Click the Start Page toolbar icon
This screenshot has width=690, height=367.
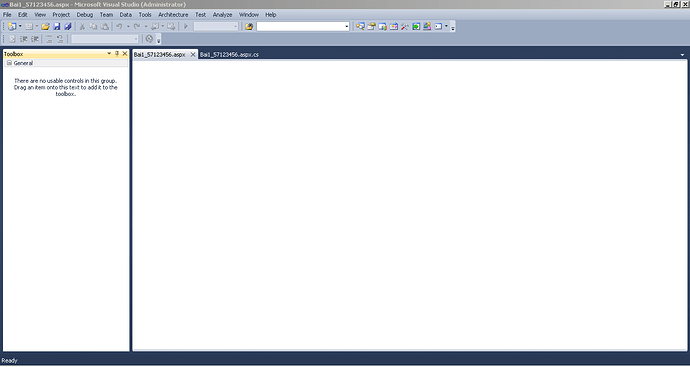pos(416,26)
